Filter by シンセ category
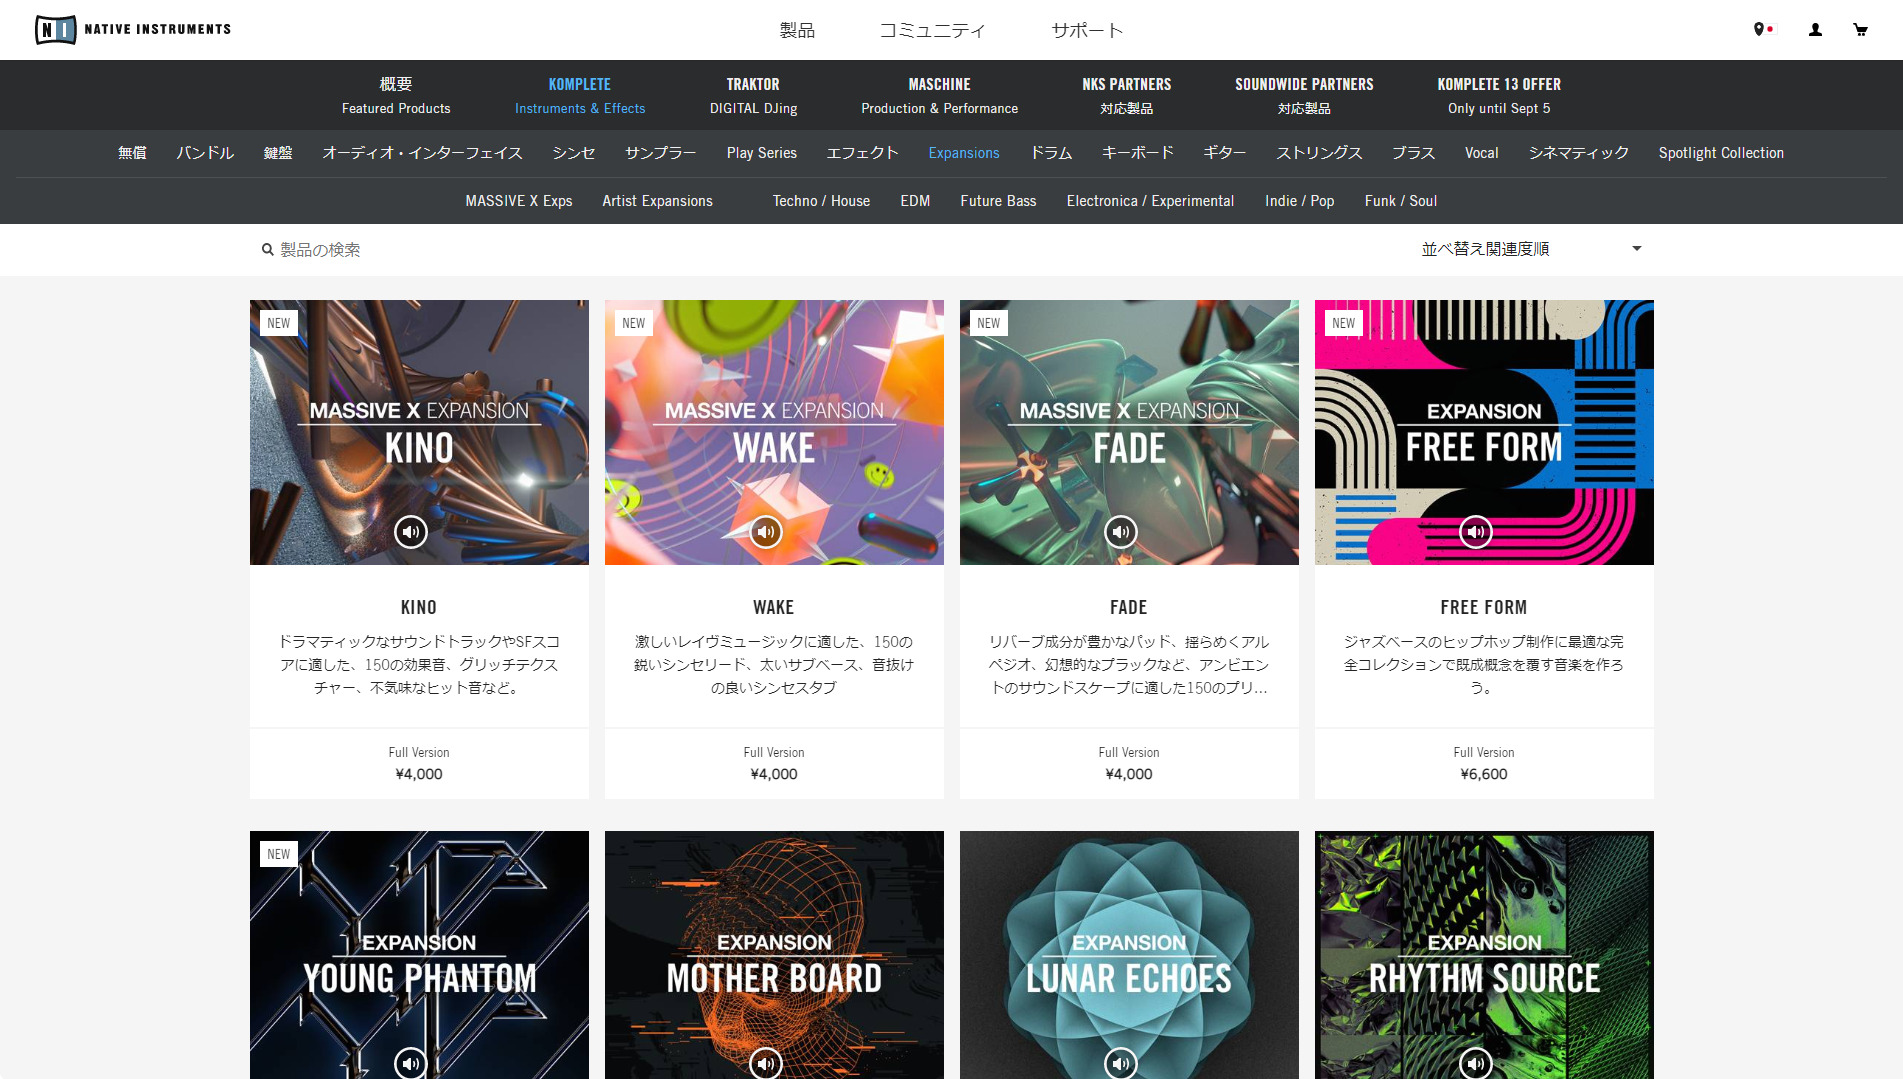The width and height of the screenshot is (1903, 1079). coord(574,153)
